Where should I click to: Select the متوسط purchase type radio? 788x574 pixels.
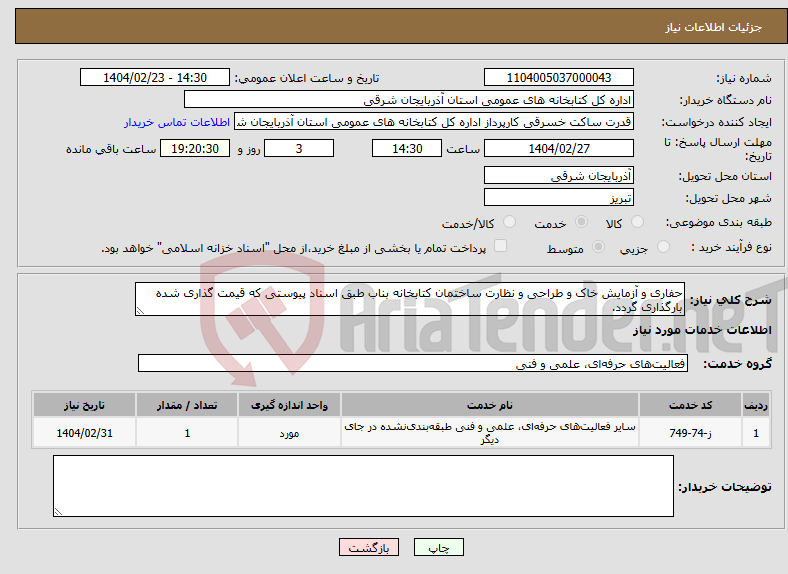[x=598, y=246]
